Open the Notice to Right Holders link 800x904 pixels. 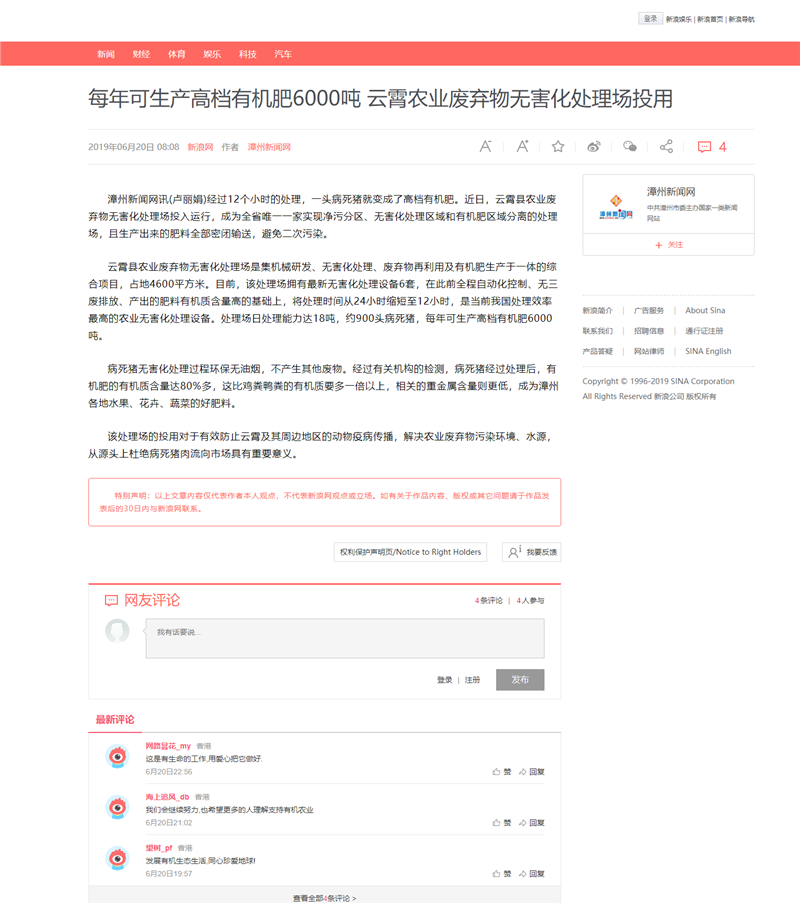(x=410, y=552)
